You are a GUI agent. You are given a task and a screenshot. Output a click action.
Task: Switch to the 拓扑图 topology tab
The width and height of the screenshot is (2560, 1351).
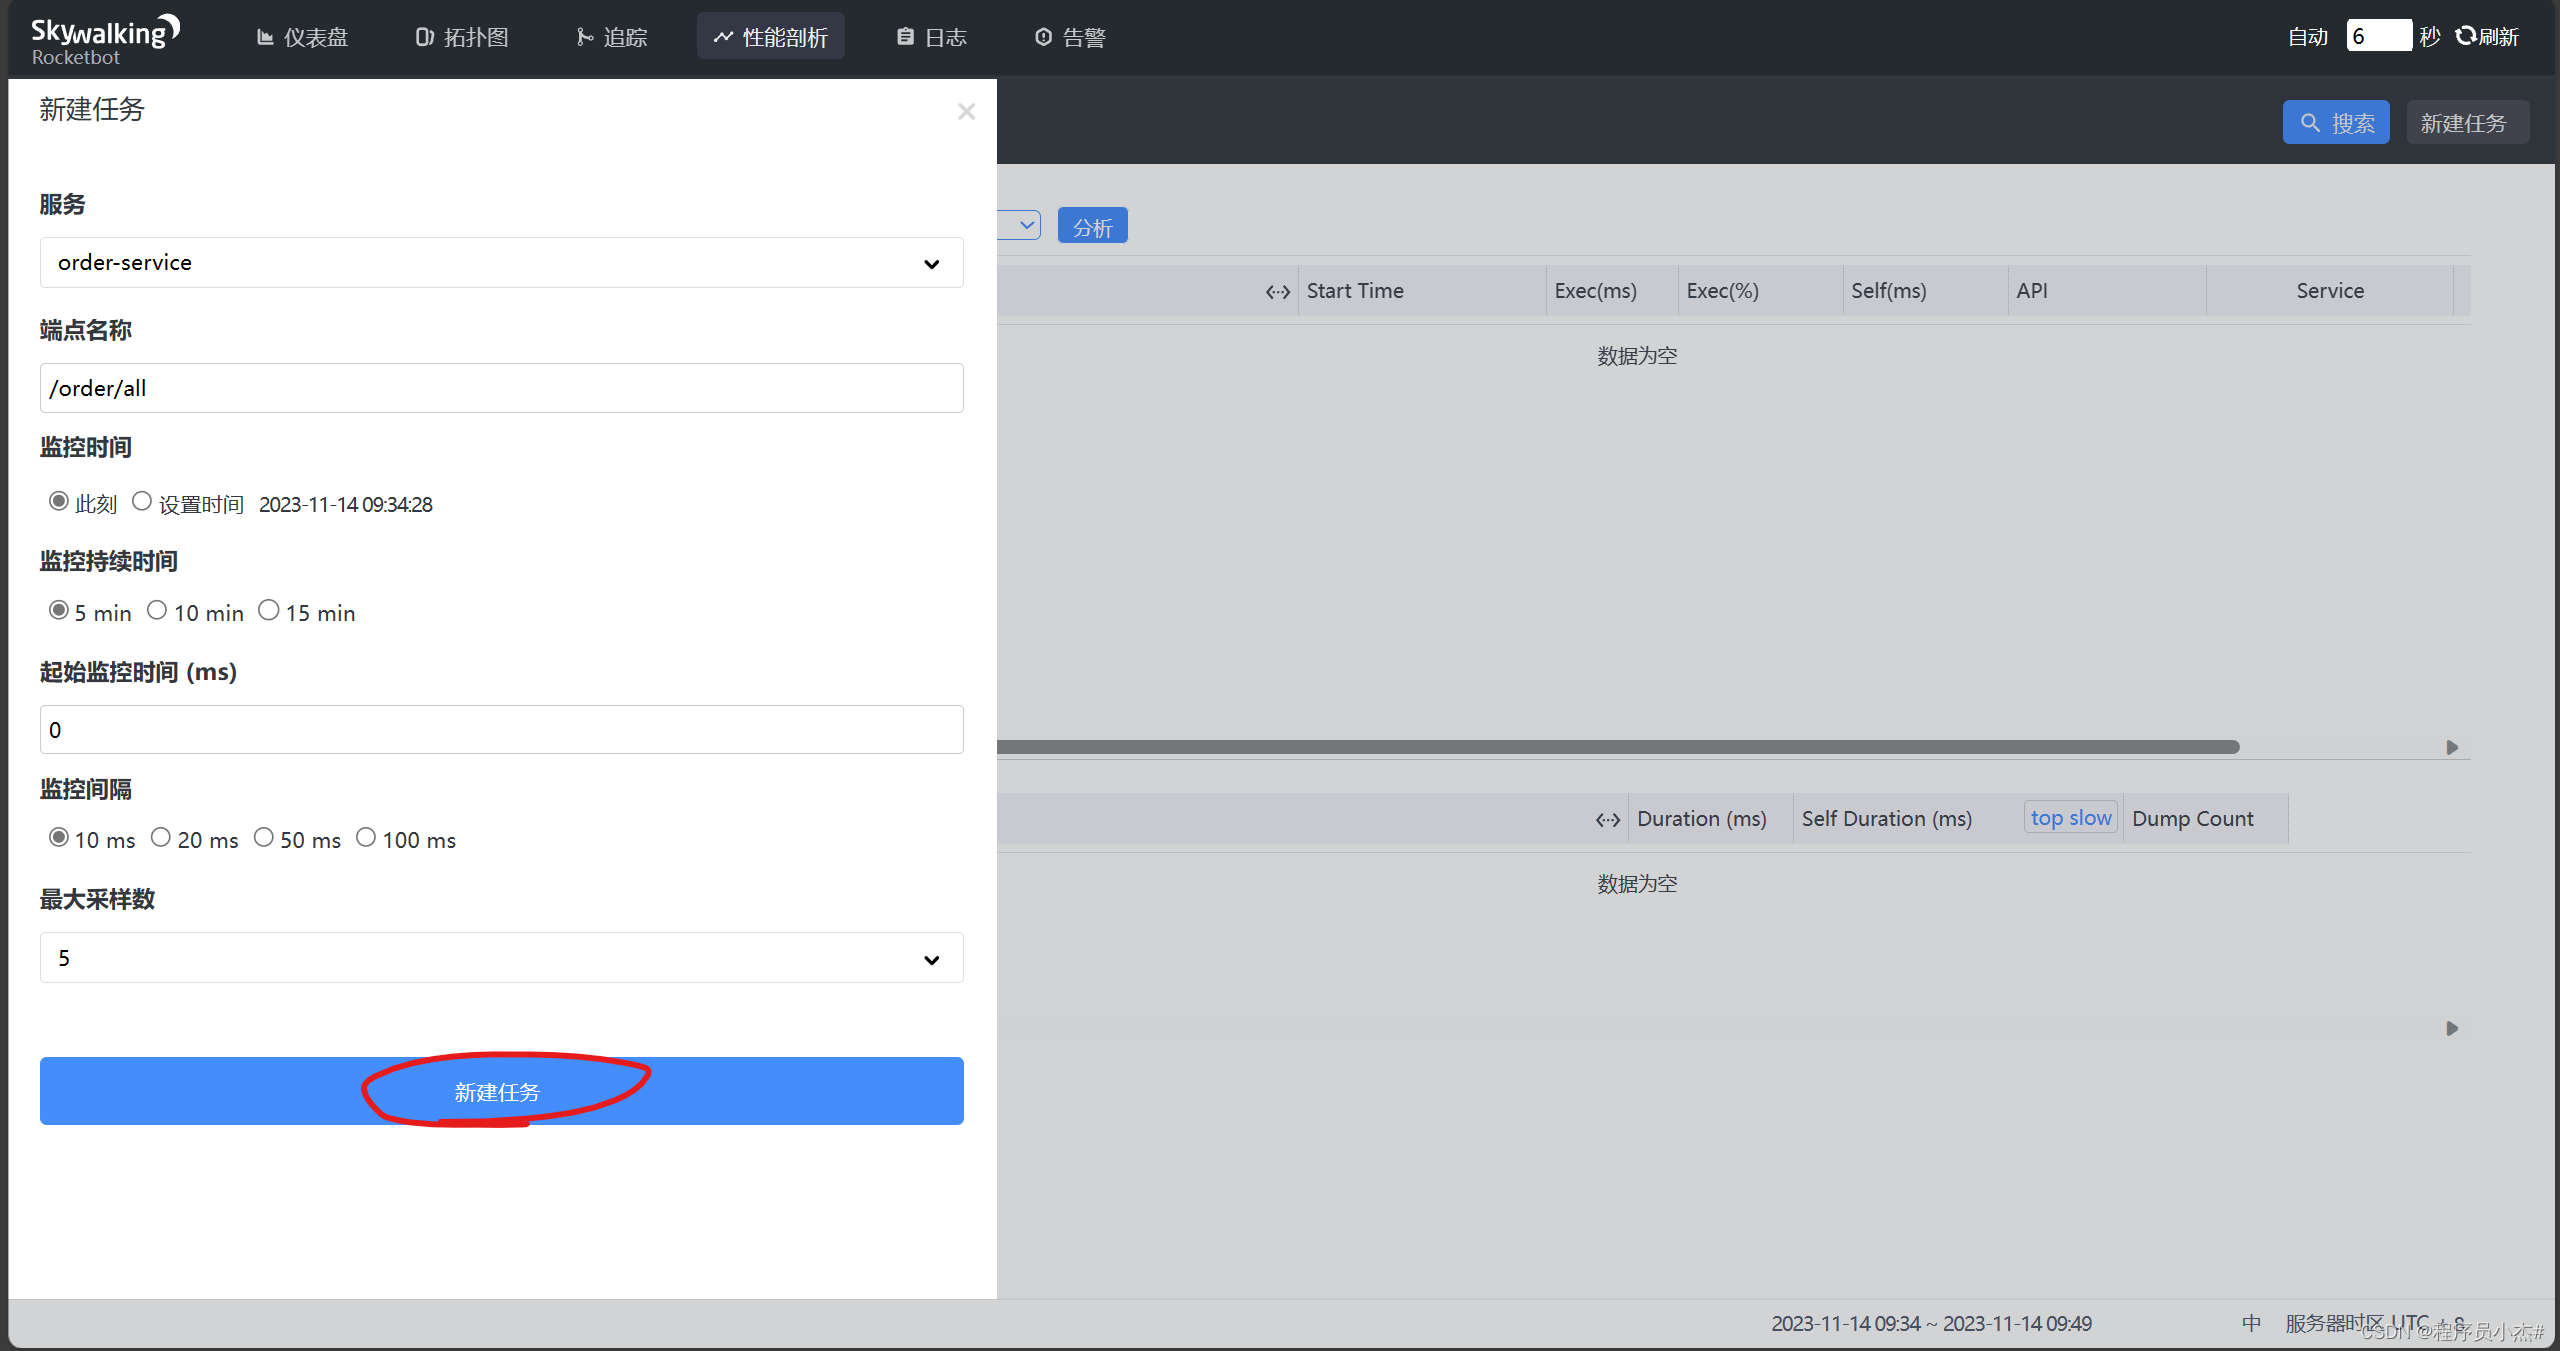click(x=462, y=37)
